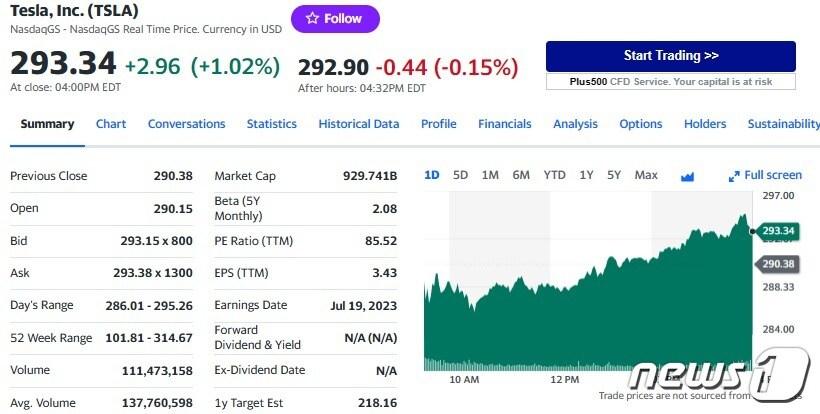Image resolution: width=820 pixels, height=414 pixels.
Task: Switch to the Summary tab
Action: click(47, 124)
